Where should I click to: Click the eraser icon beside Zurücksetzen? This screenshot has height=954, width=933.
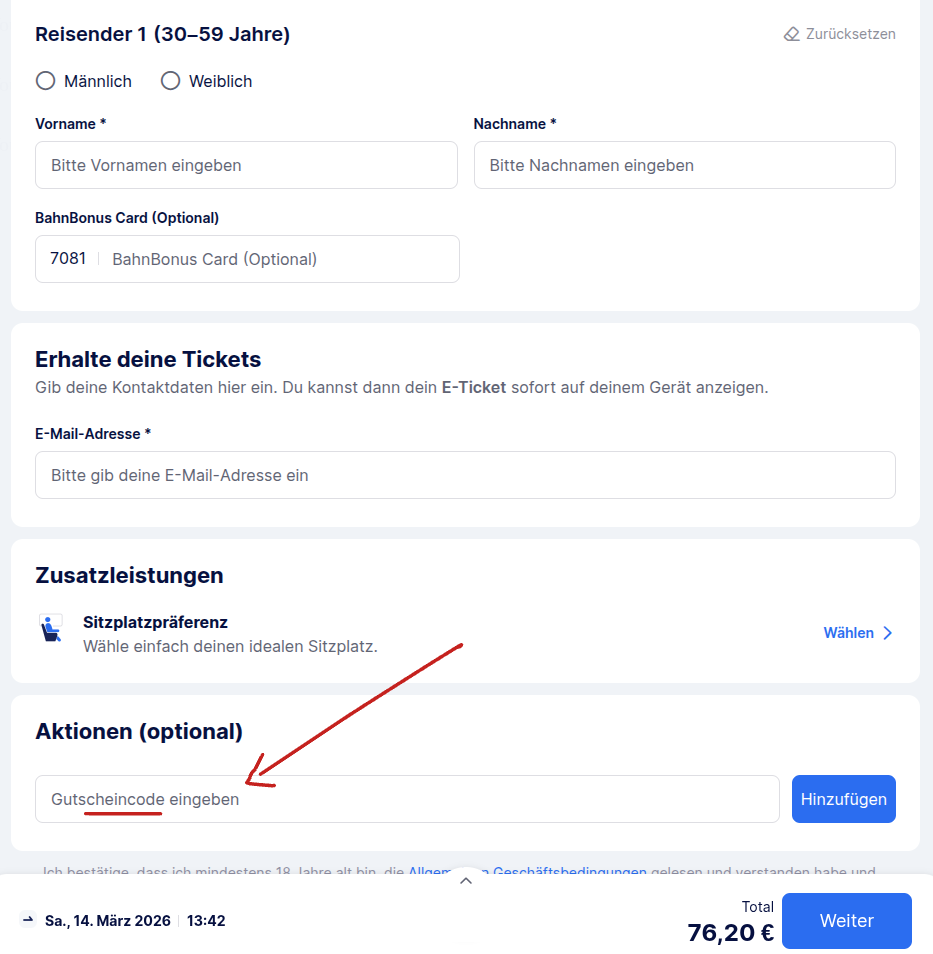pyautogui.click(x=790, y=33)
